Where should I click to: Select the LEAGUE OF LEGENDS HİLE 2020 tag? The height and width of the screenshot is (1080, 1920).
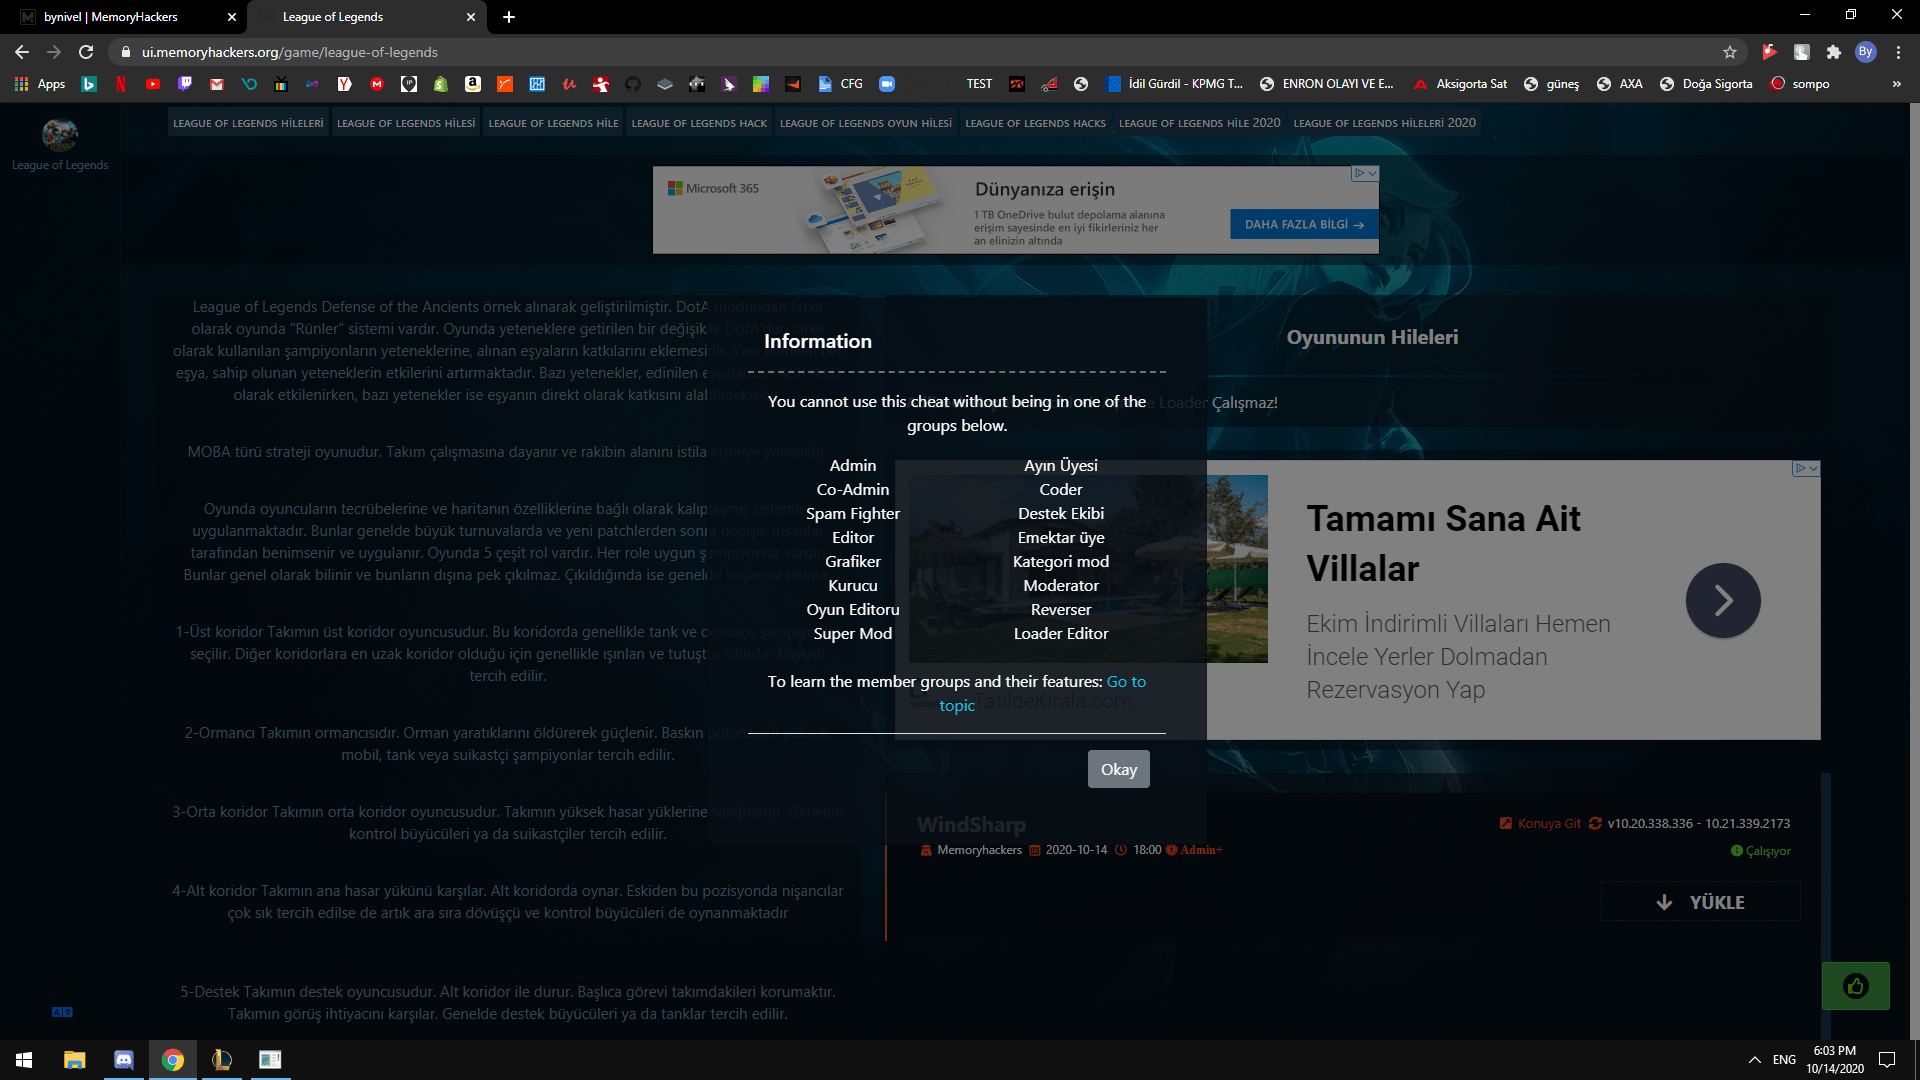[1199, 123]
